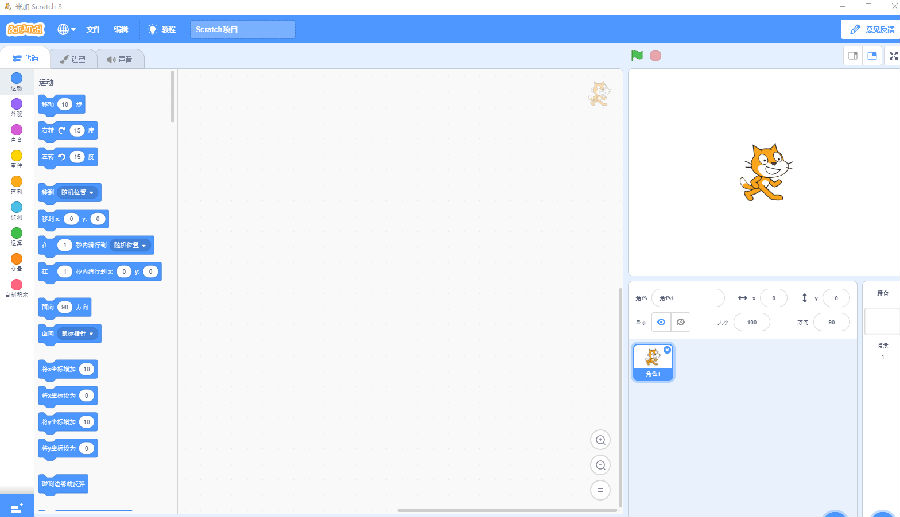The image size is (900, 517).
Task: Select the purple Looks block category
Action: 16,105
